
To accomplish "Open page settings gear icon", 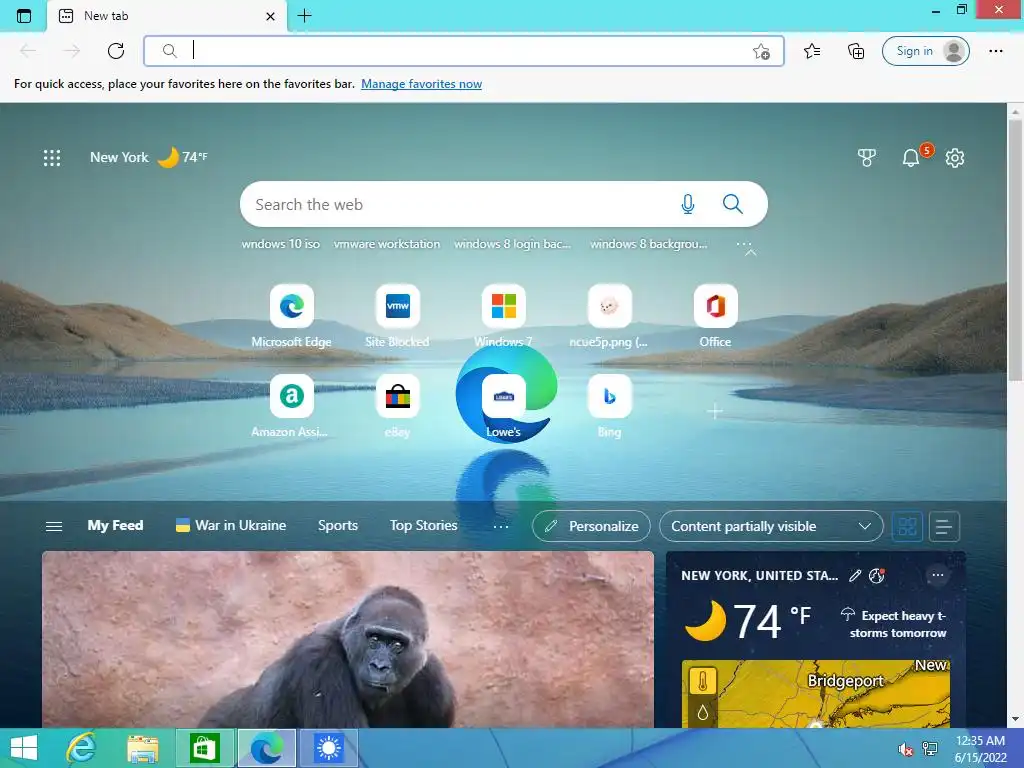I will (x=955, y=157).
